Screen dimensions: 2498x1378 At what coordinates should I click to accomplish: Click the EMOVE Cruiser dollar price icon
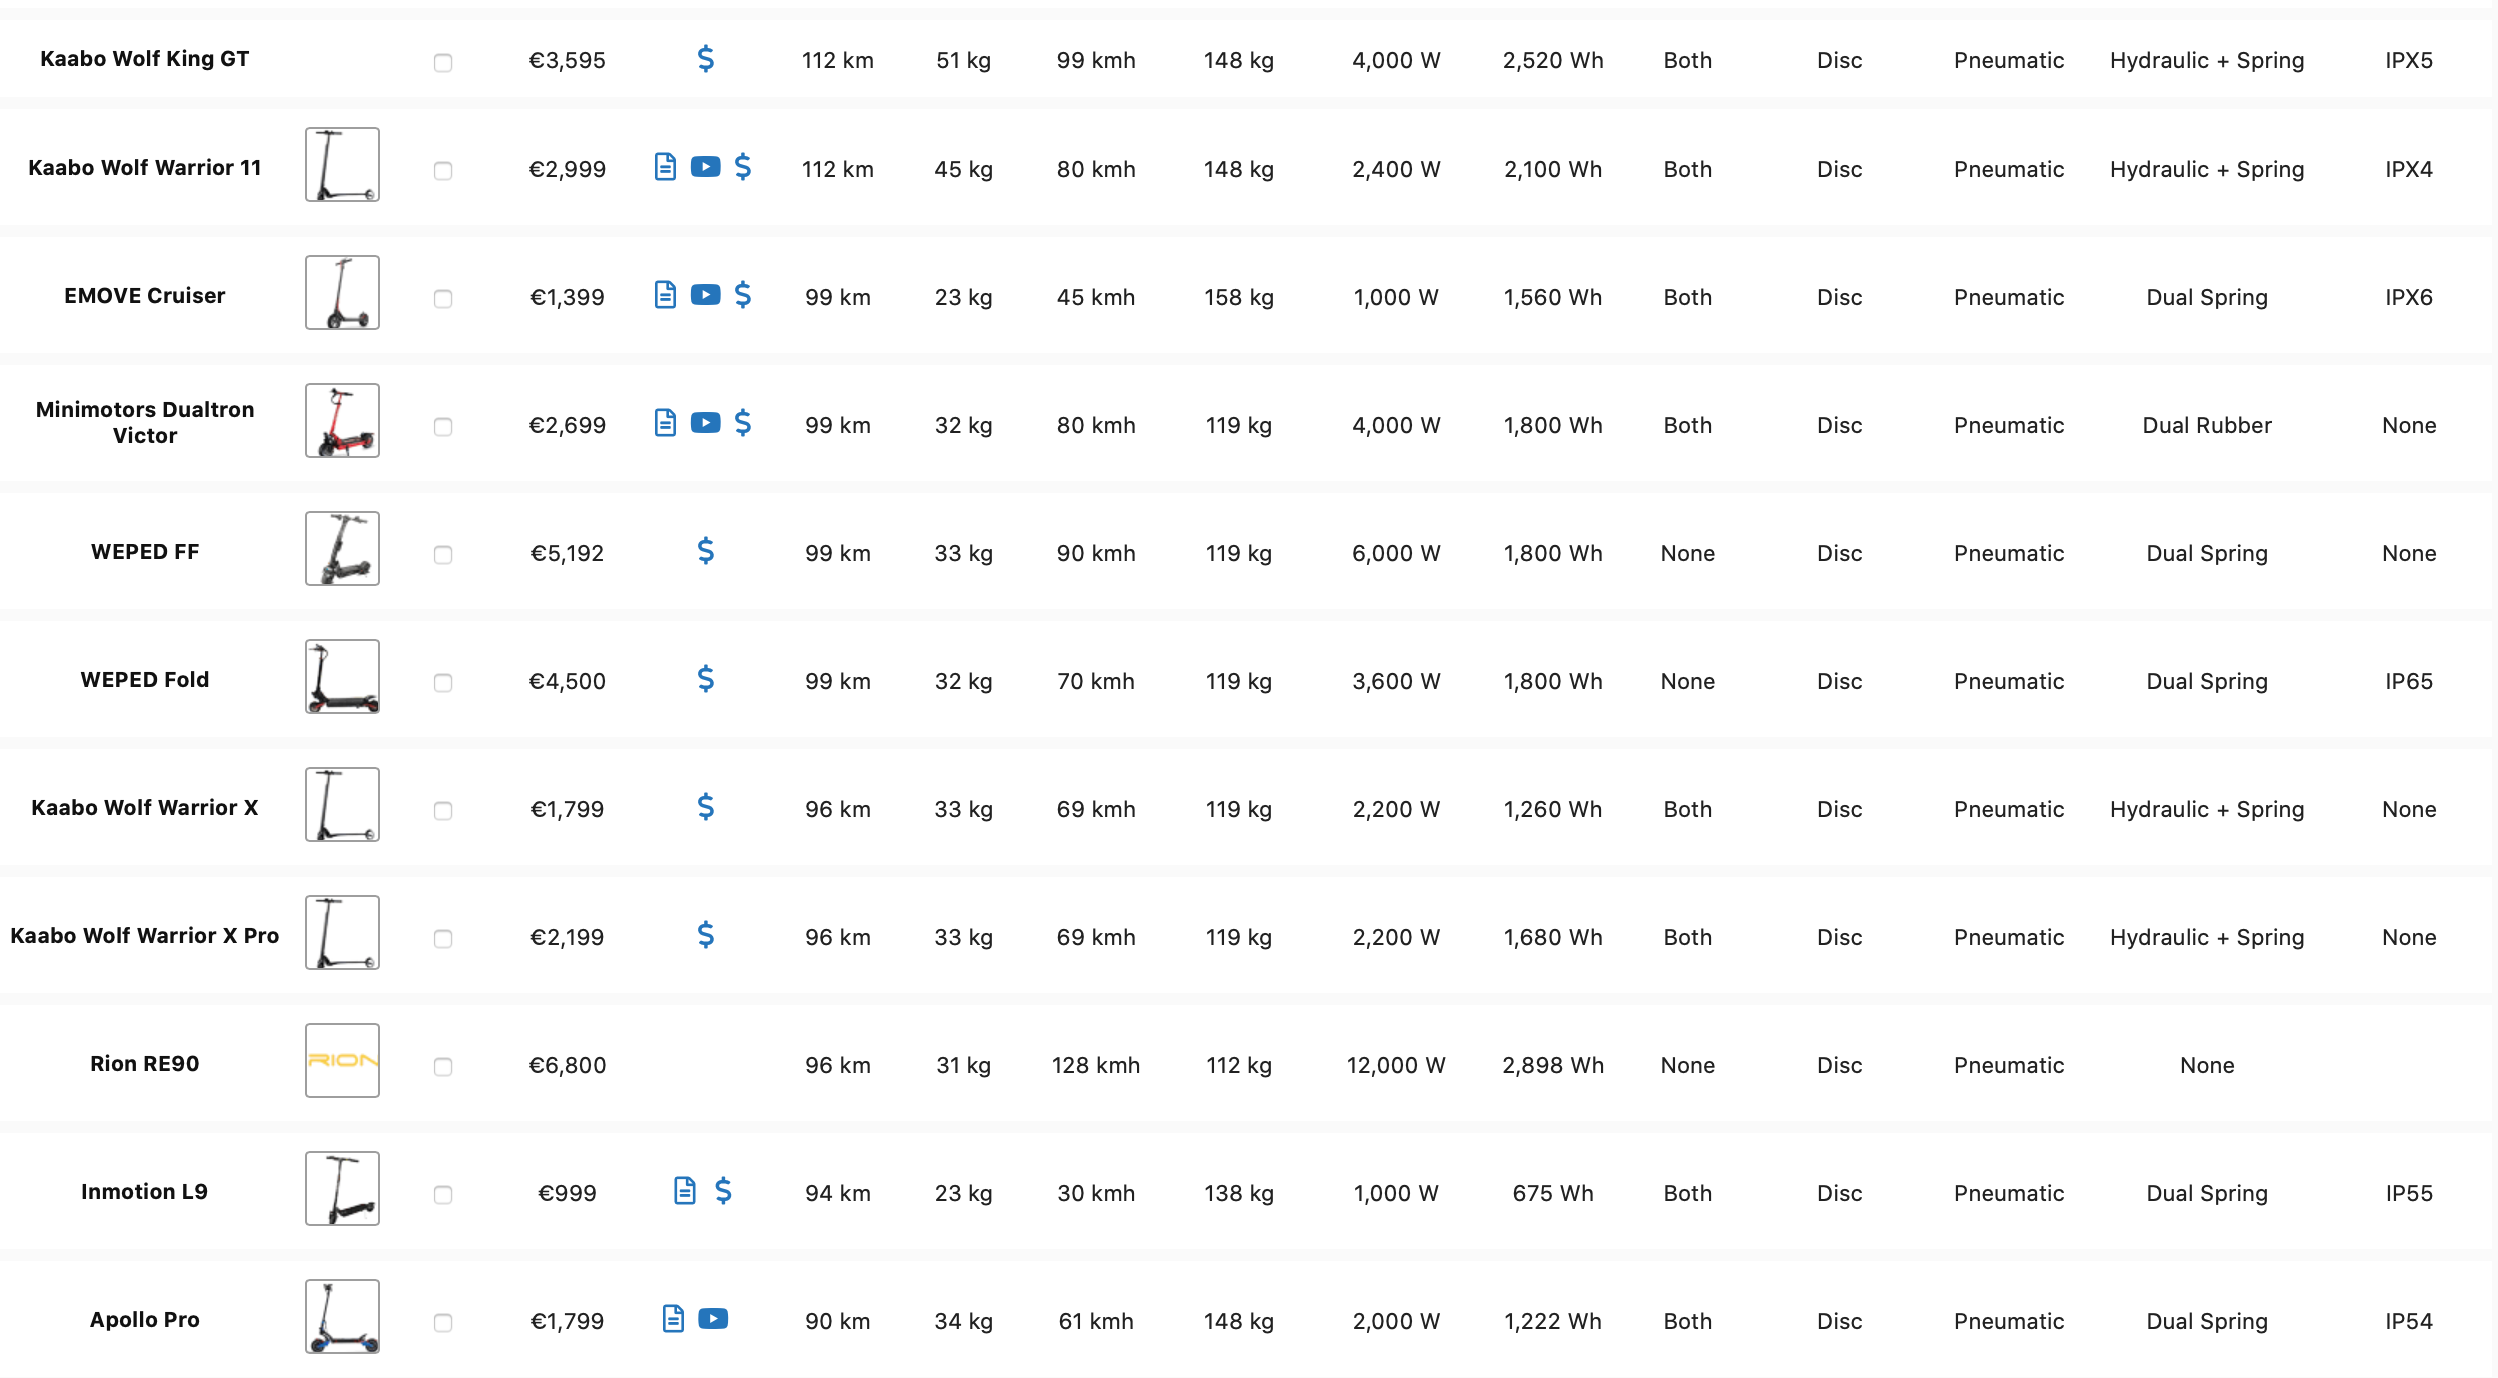tap(742, 295)
